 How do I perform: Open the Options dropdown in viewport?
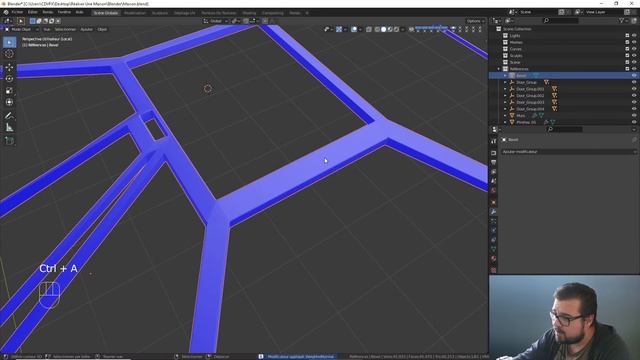click(x=476, y=21)
